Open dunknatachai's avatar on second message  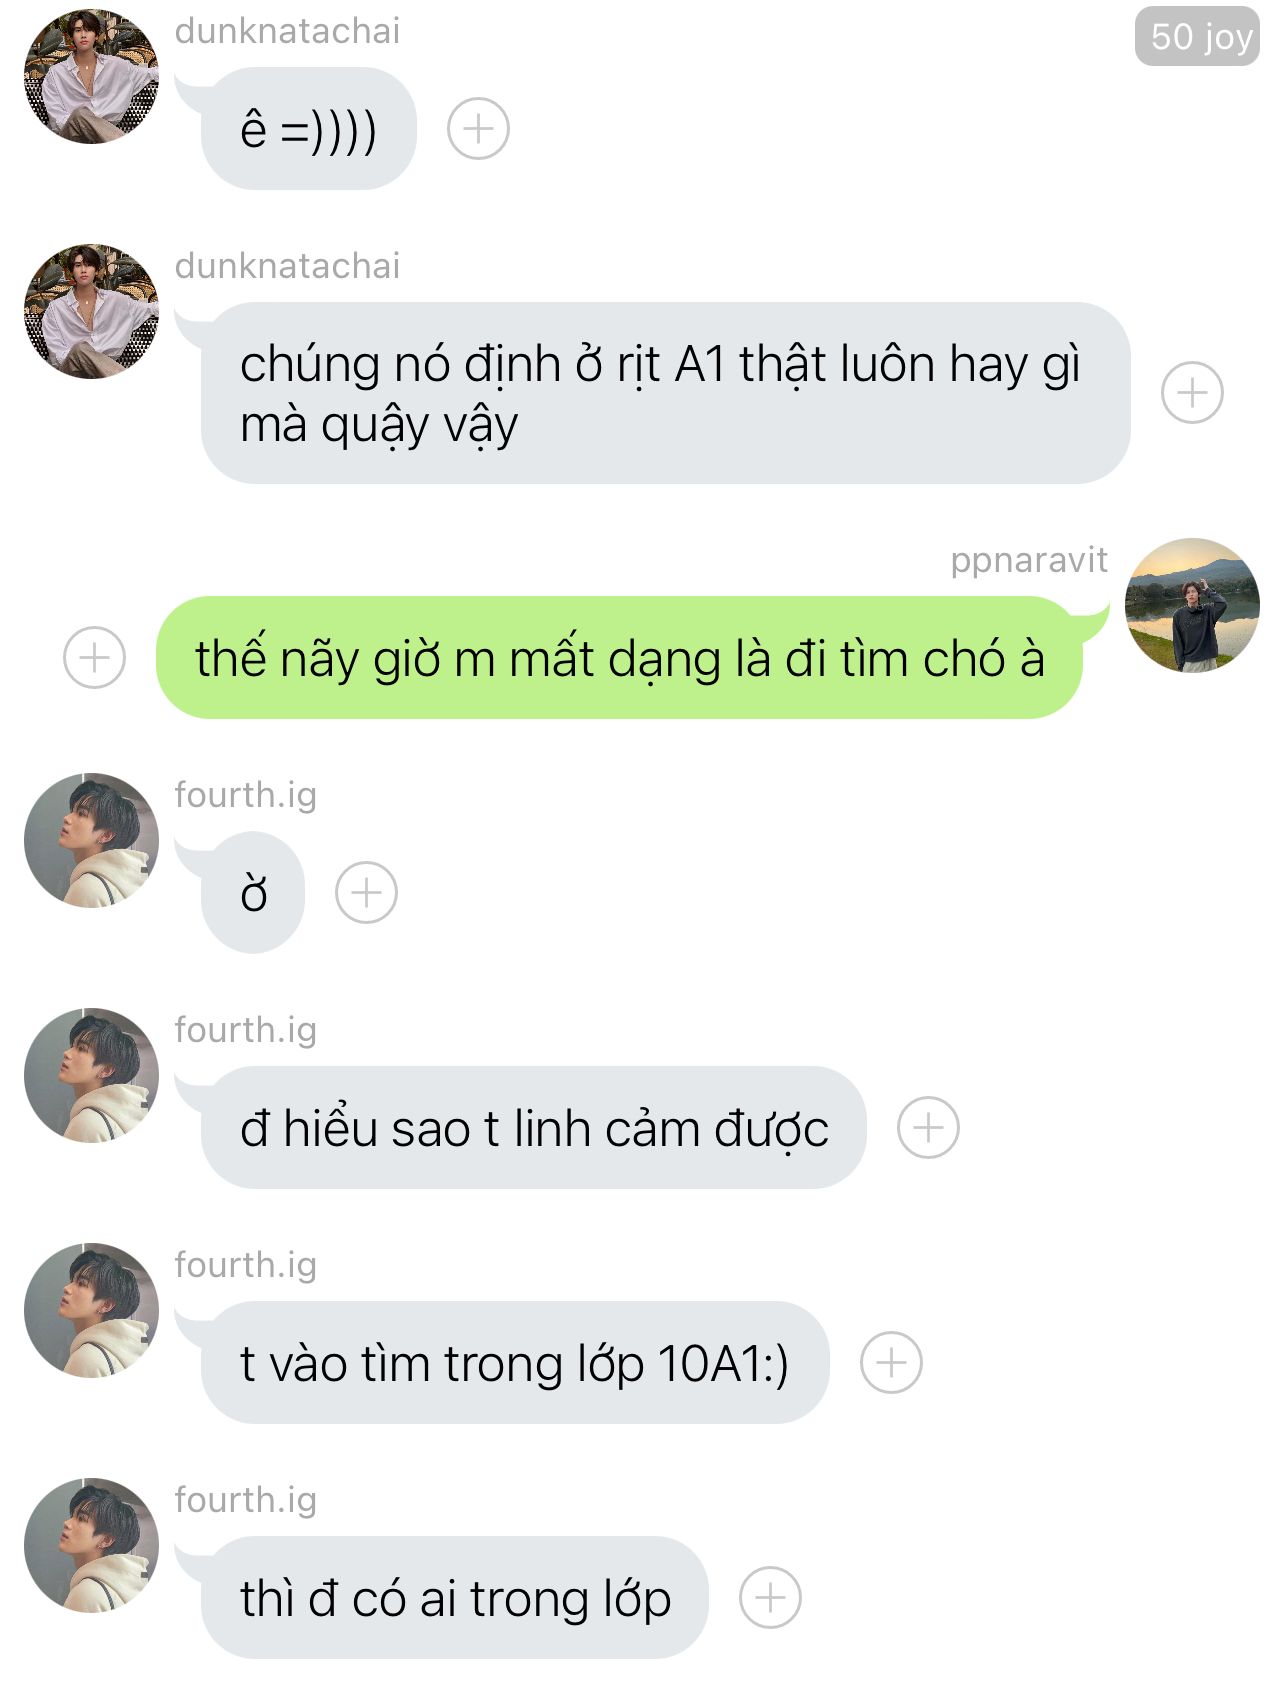click(x=91, y=311)
